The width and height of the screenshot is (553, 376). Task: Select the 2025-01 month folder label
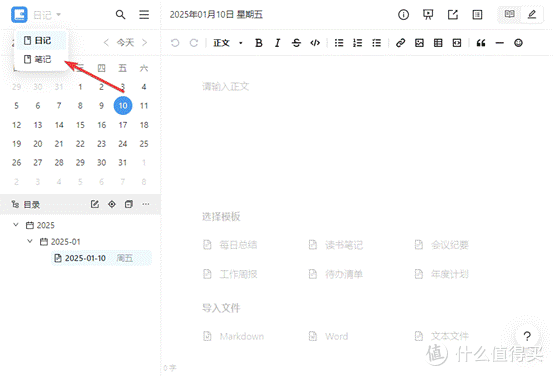coord(65,242)
